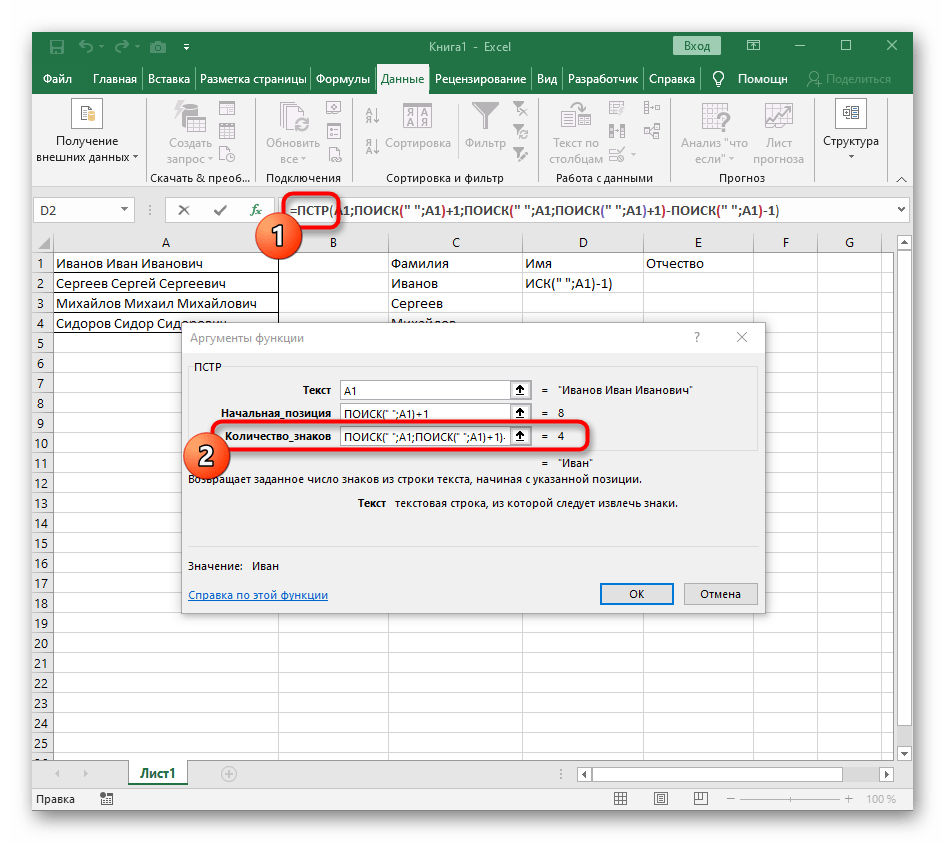This screenshot has height=843, width=945.
Task: Click the macro recording status bar icon
Action: pos(107,799)
